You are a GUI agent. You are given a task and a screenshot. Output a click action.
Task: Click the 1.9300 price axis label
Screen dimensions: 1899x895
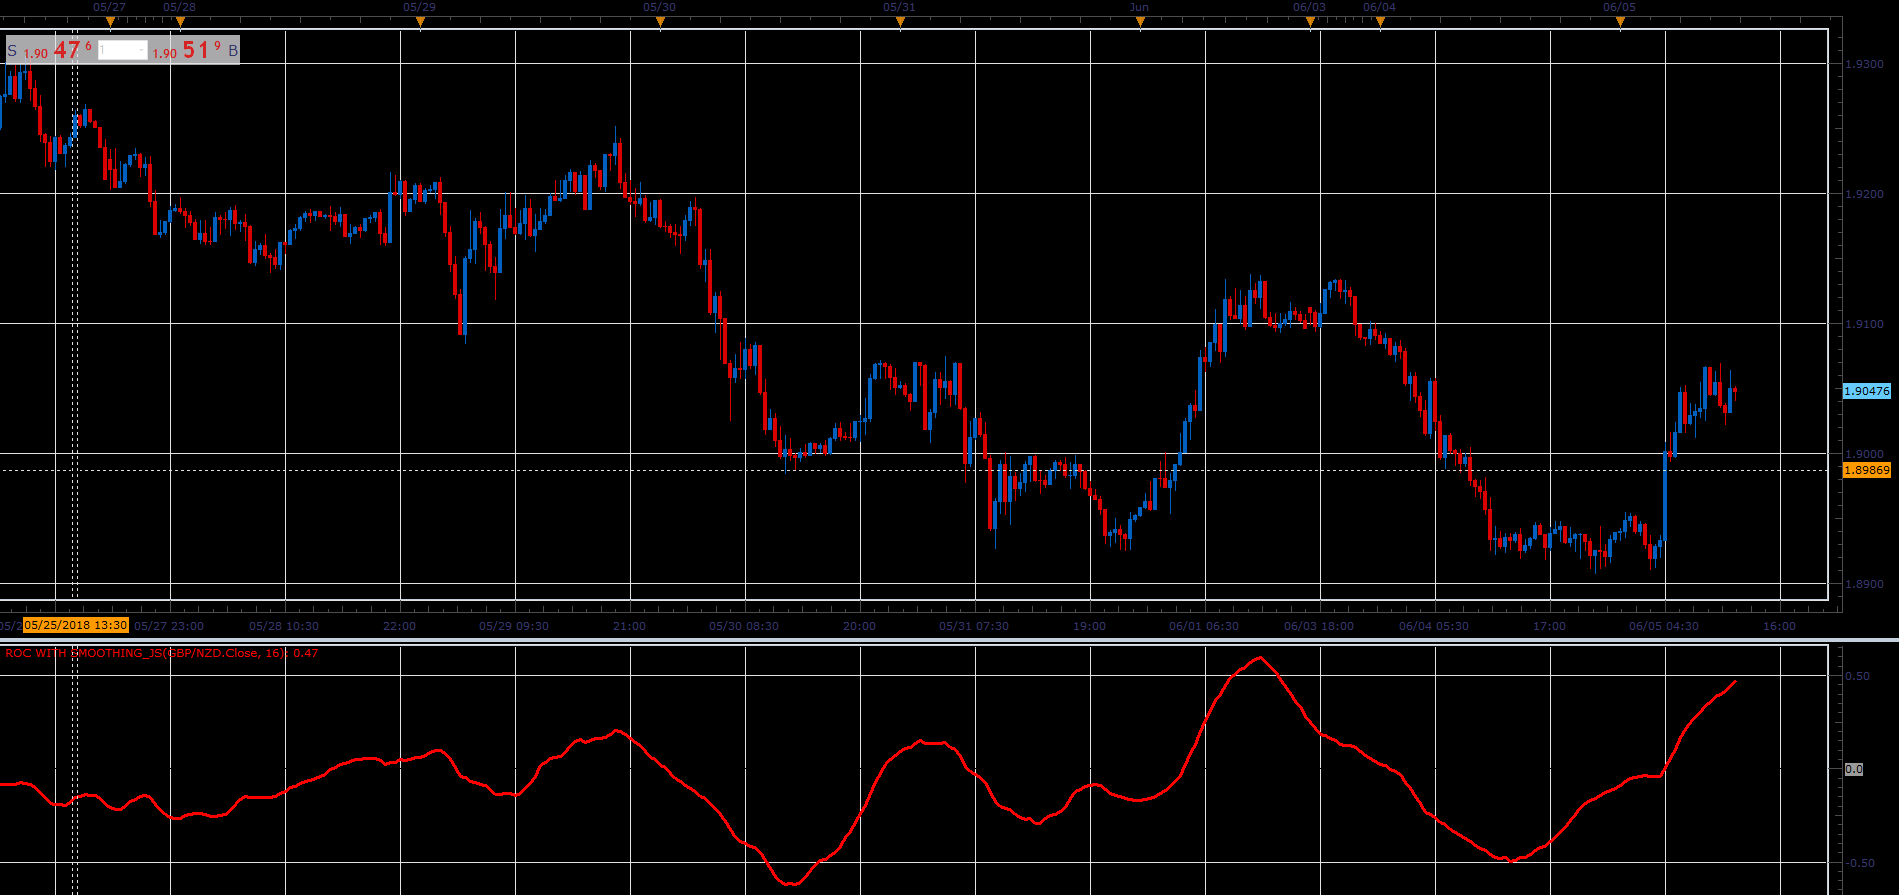(1863, 64)
